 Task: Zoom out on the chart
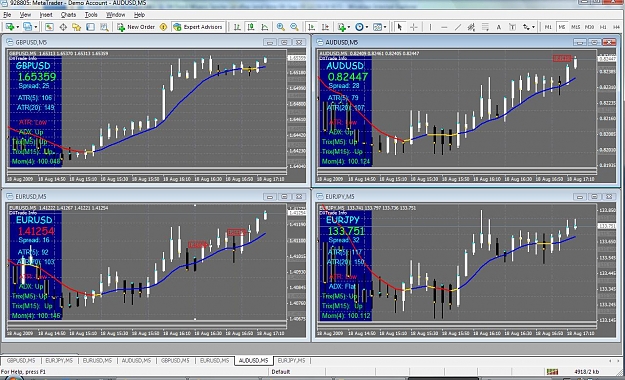coord(294,27)
